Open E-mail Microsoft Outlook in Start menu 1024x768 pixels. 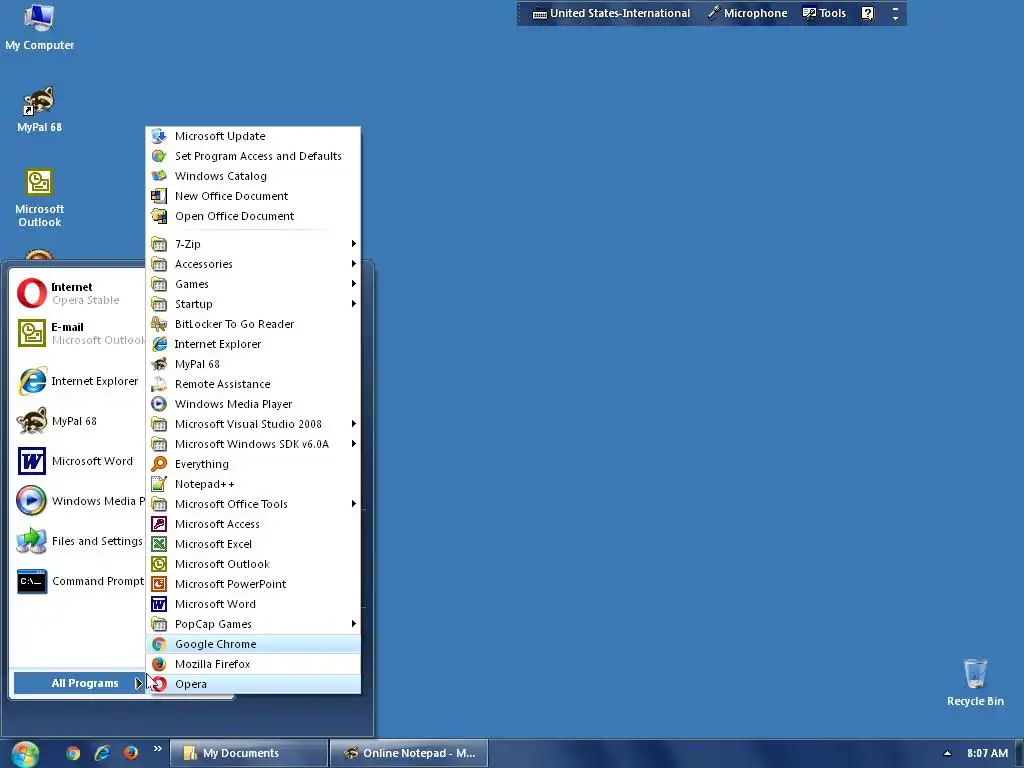coord(78,333)
